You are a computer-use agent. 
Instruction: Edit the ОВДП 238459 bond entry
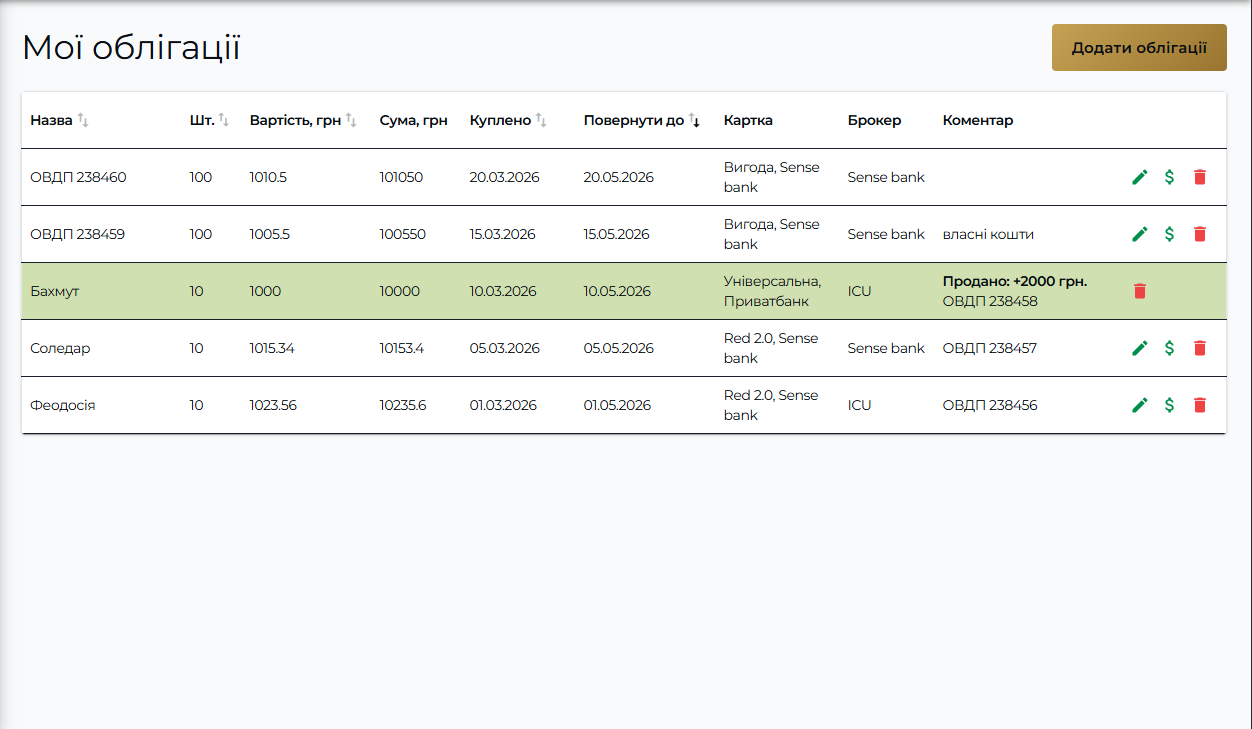point(1140,234)
